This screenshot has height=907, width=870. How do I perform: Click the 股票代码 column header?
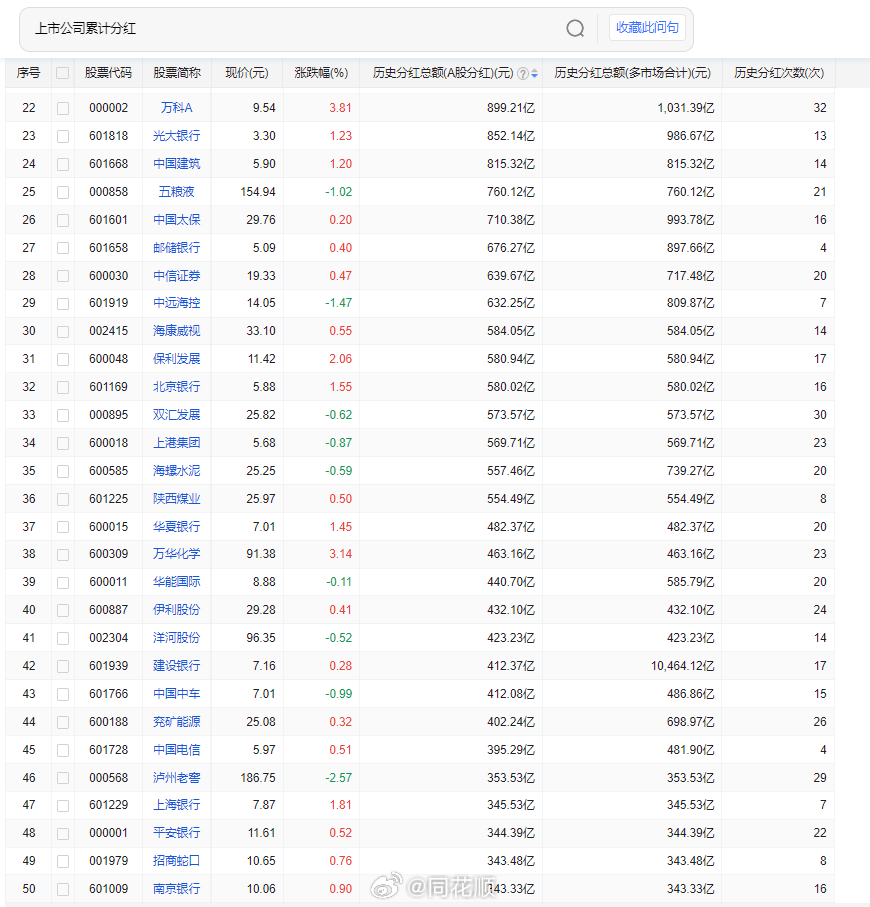[108, 73]
